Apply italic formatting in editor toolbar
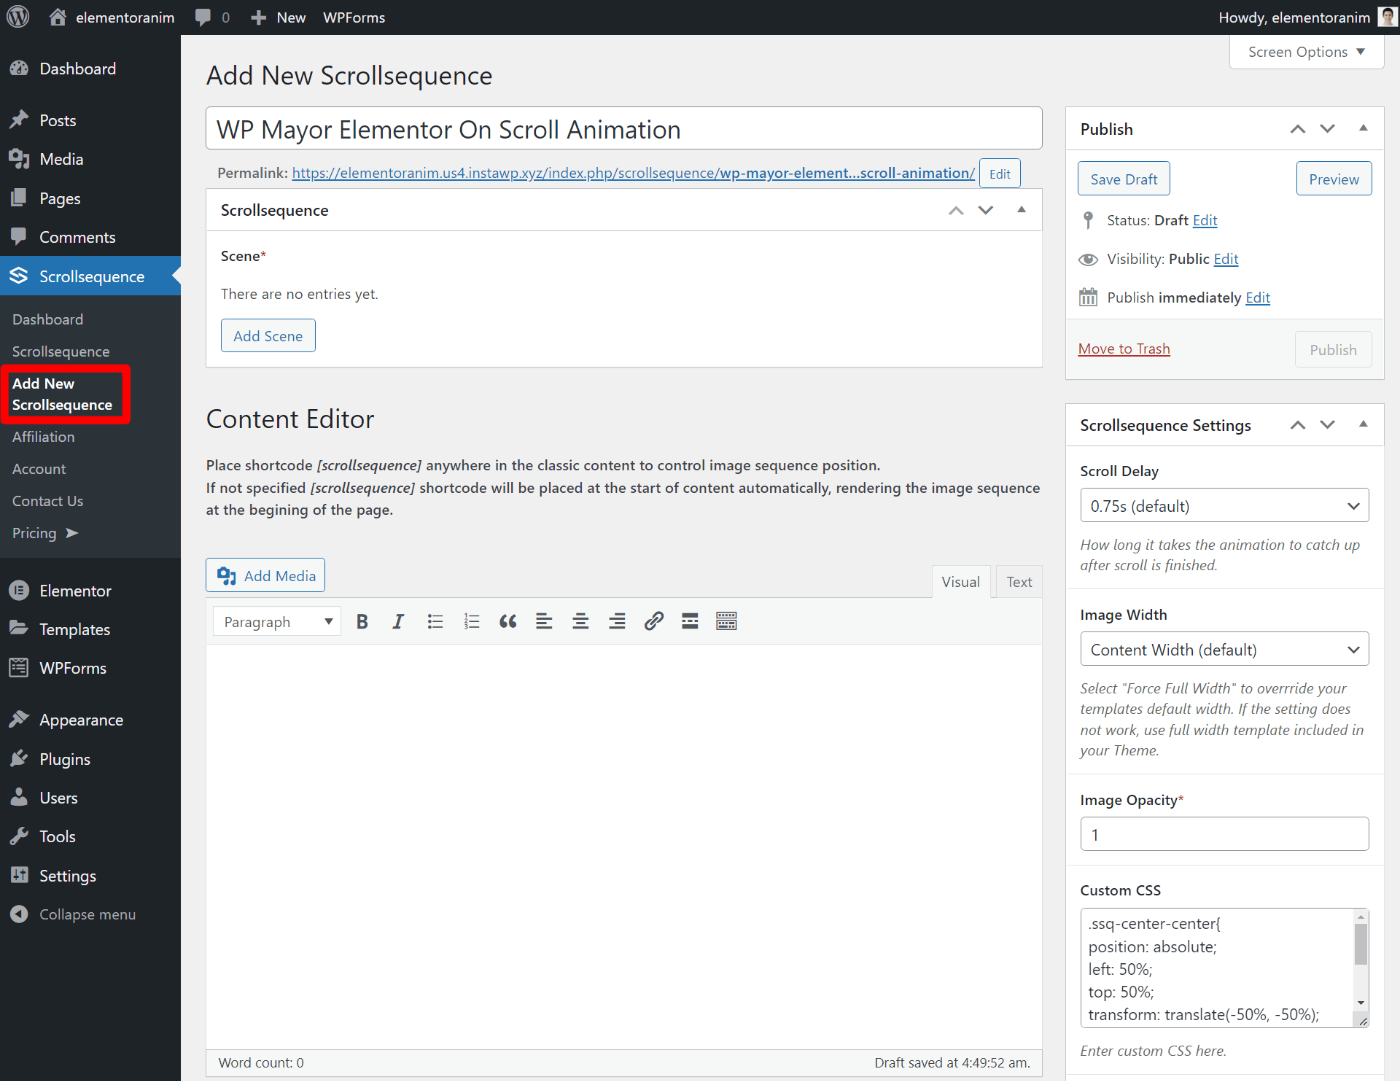 click(x=398, y=622)
